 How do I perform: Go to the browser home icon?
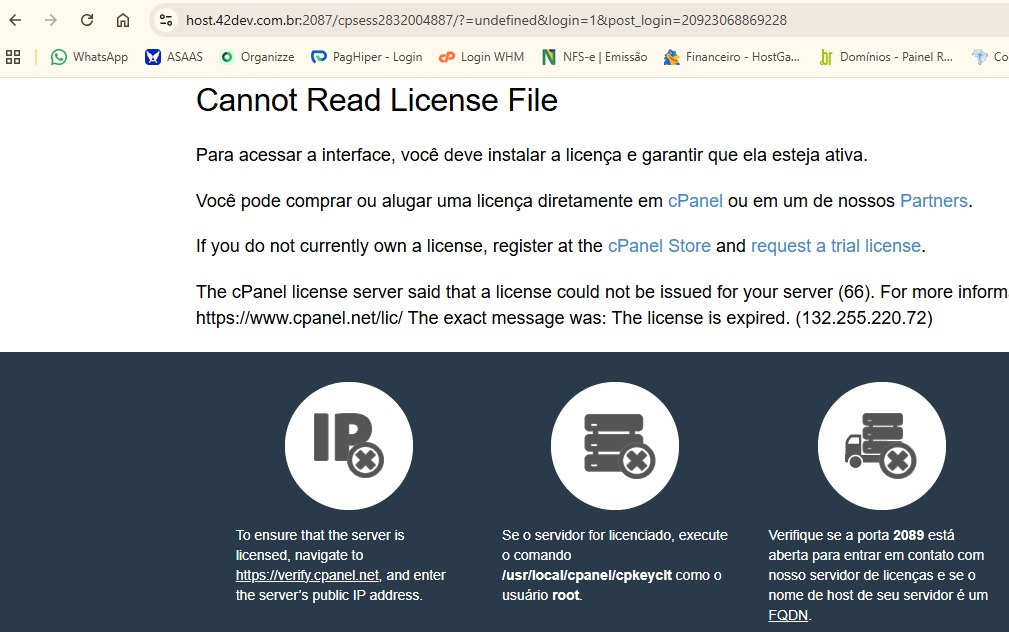tap(123, 20)
